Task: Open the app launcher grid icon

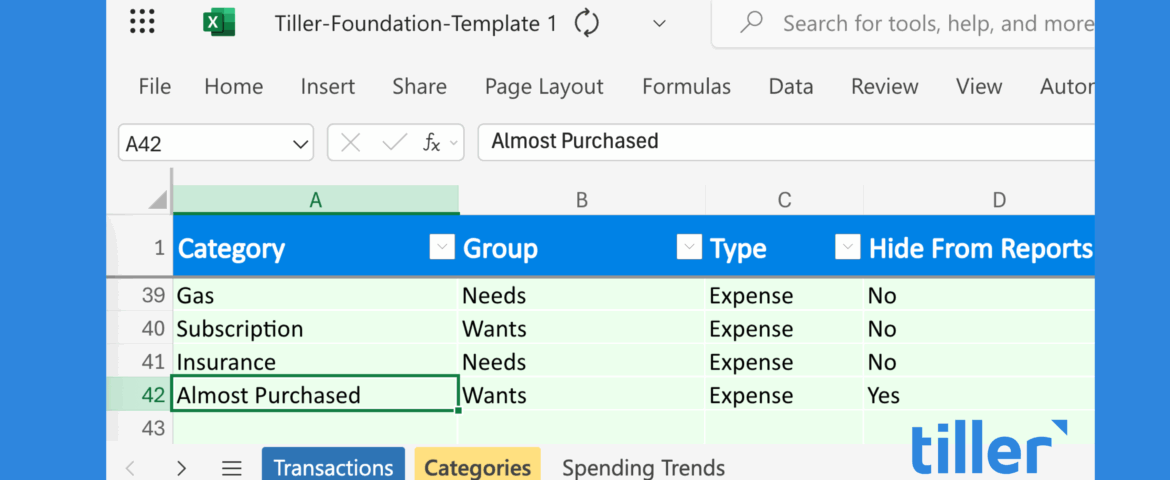Action: click(x=142, y=22)
